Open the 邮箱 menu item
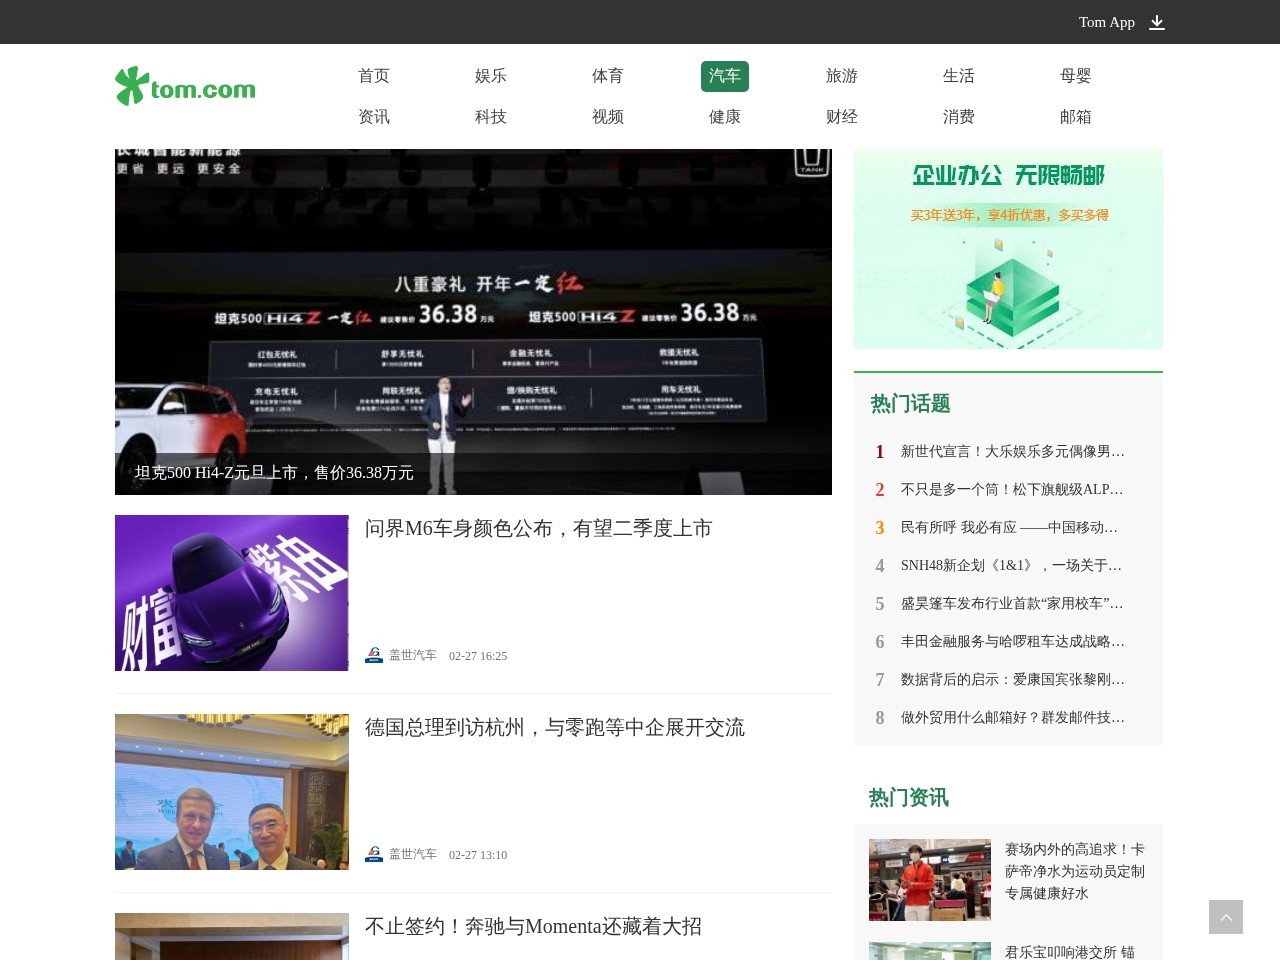 (1075, 117)
